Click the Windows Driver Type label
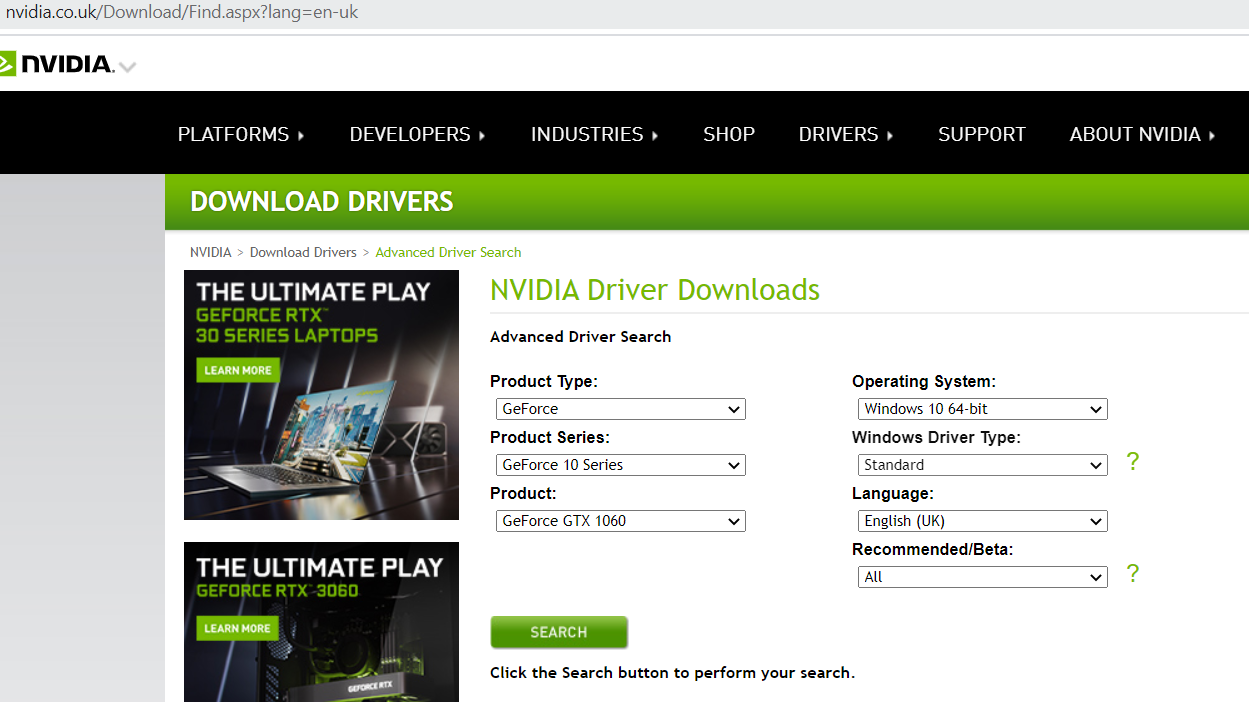Image resolution: width=1249 pixels, height=702 pixels. tap(936, 438)
